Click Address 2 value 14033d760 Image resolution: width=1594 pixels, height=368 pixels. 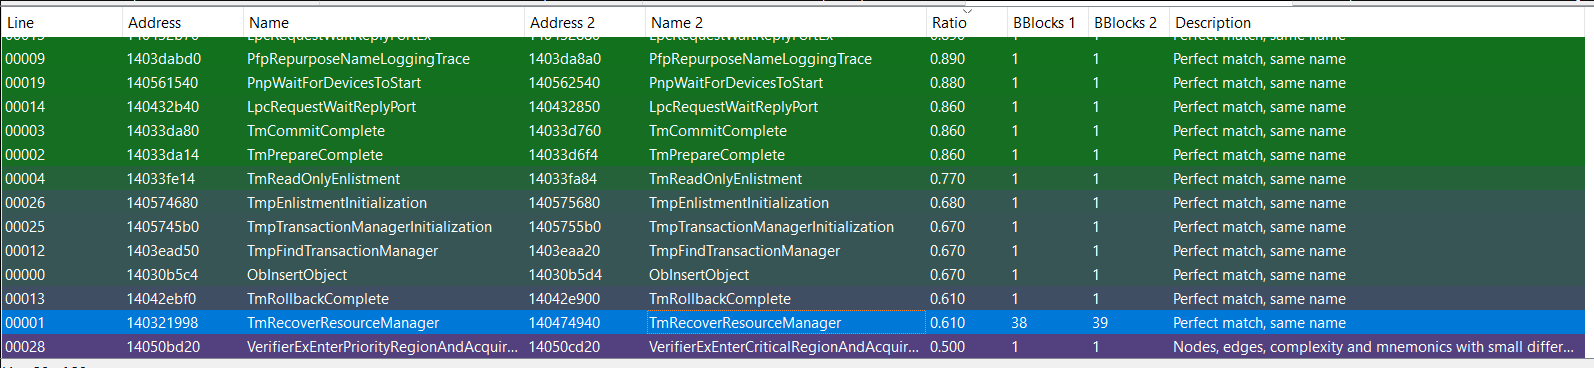click(x=565, y=131)
